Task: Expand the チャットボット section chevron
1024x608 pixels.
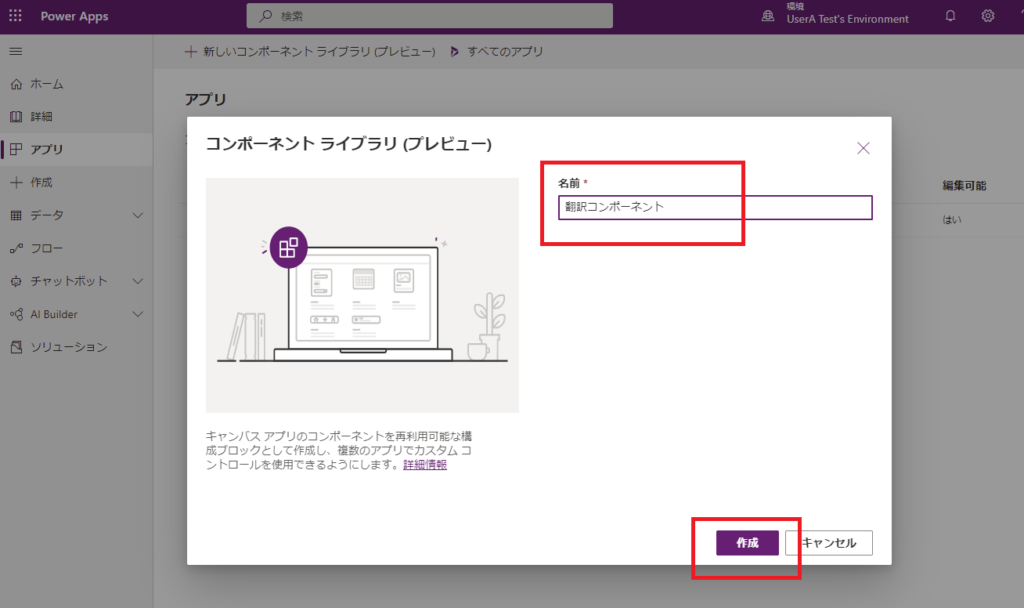Action: 138,281
